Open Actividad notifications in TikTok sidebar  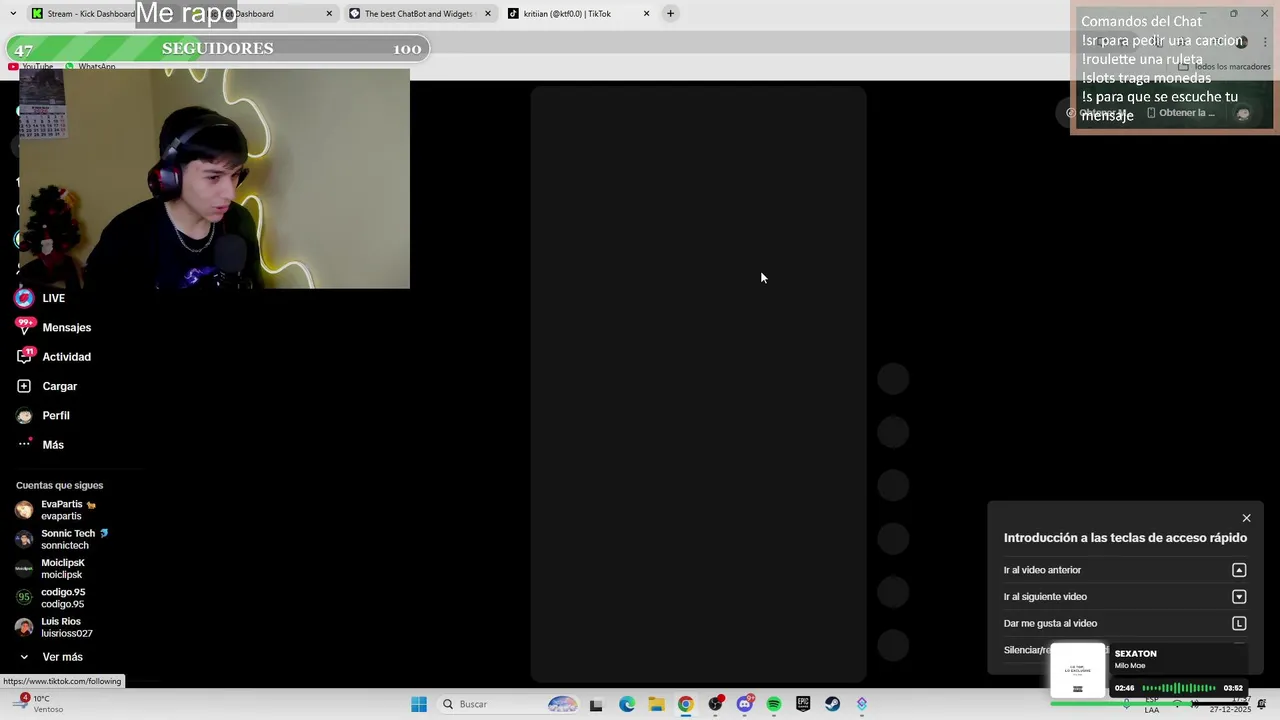[53, 357]
